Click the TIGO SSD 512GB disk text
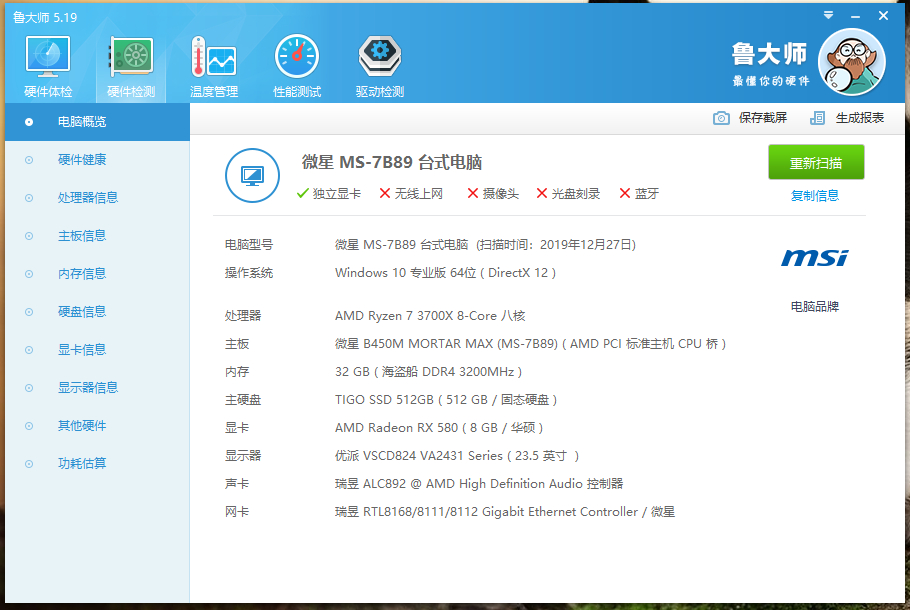 (x=446, y=399)
